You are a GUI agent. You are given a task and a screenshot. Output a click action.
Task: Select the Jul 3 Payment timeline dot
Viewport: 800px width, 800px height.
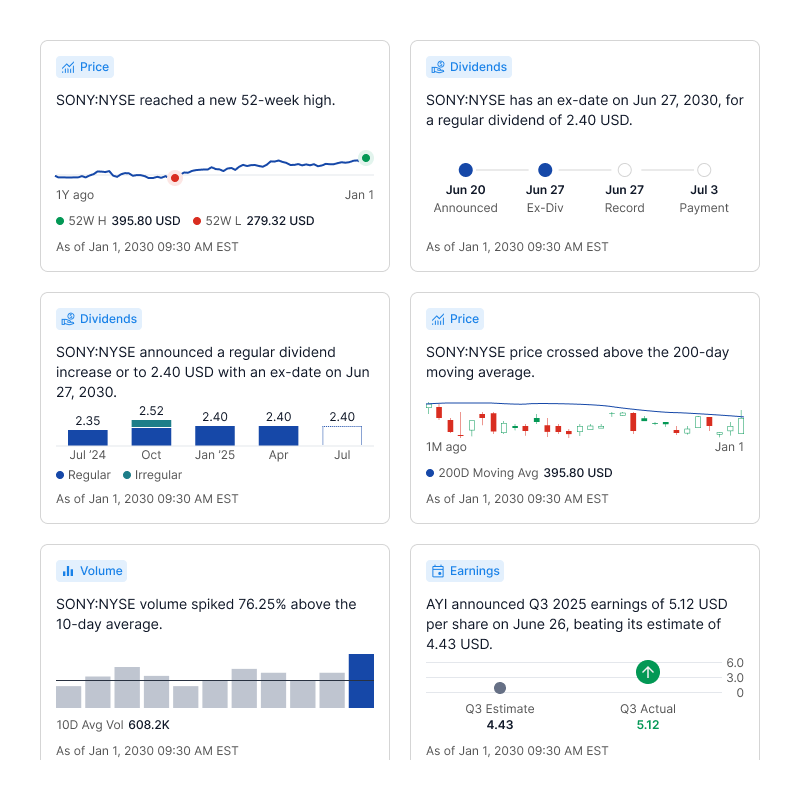704,170
